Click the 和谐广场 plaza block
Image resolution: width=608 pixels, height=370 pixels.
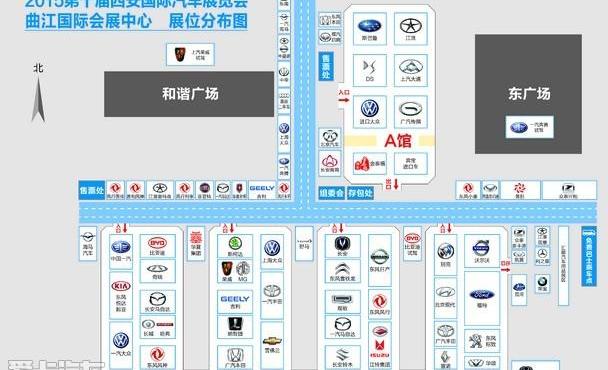(x=189, y=94)
